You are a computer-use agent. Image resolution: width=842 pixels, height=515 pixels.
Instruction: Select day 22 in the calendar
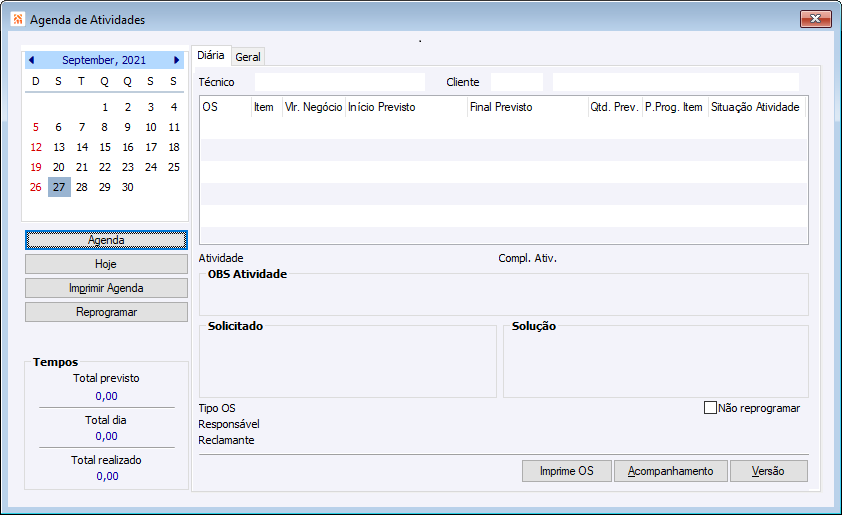(105, 167)
